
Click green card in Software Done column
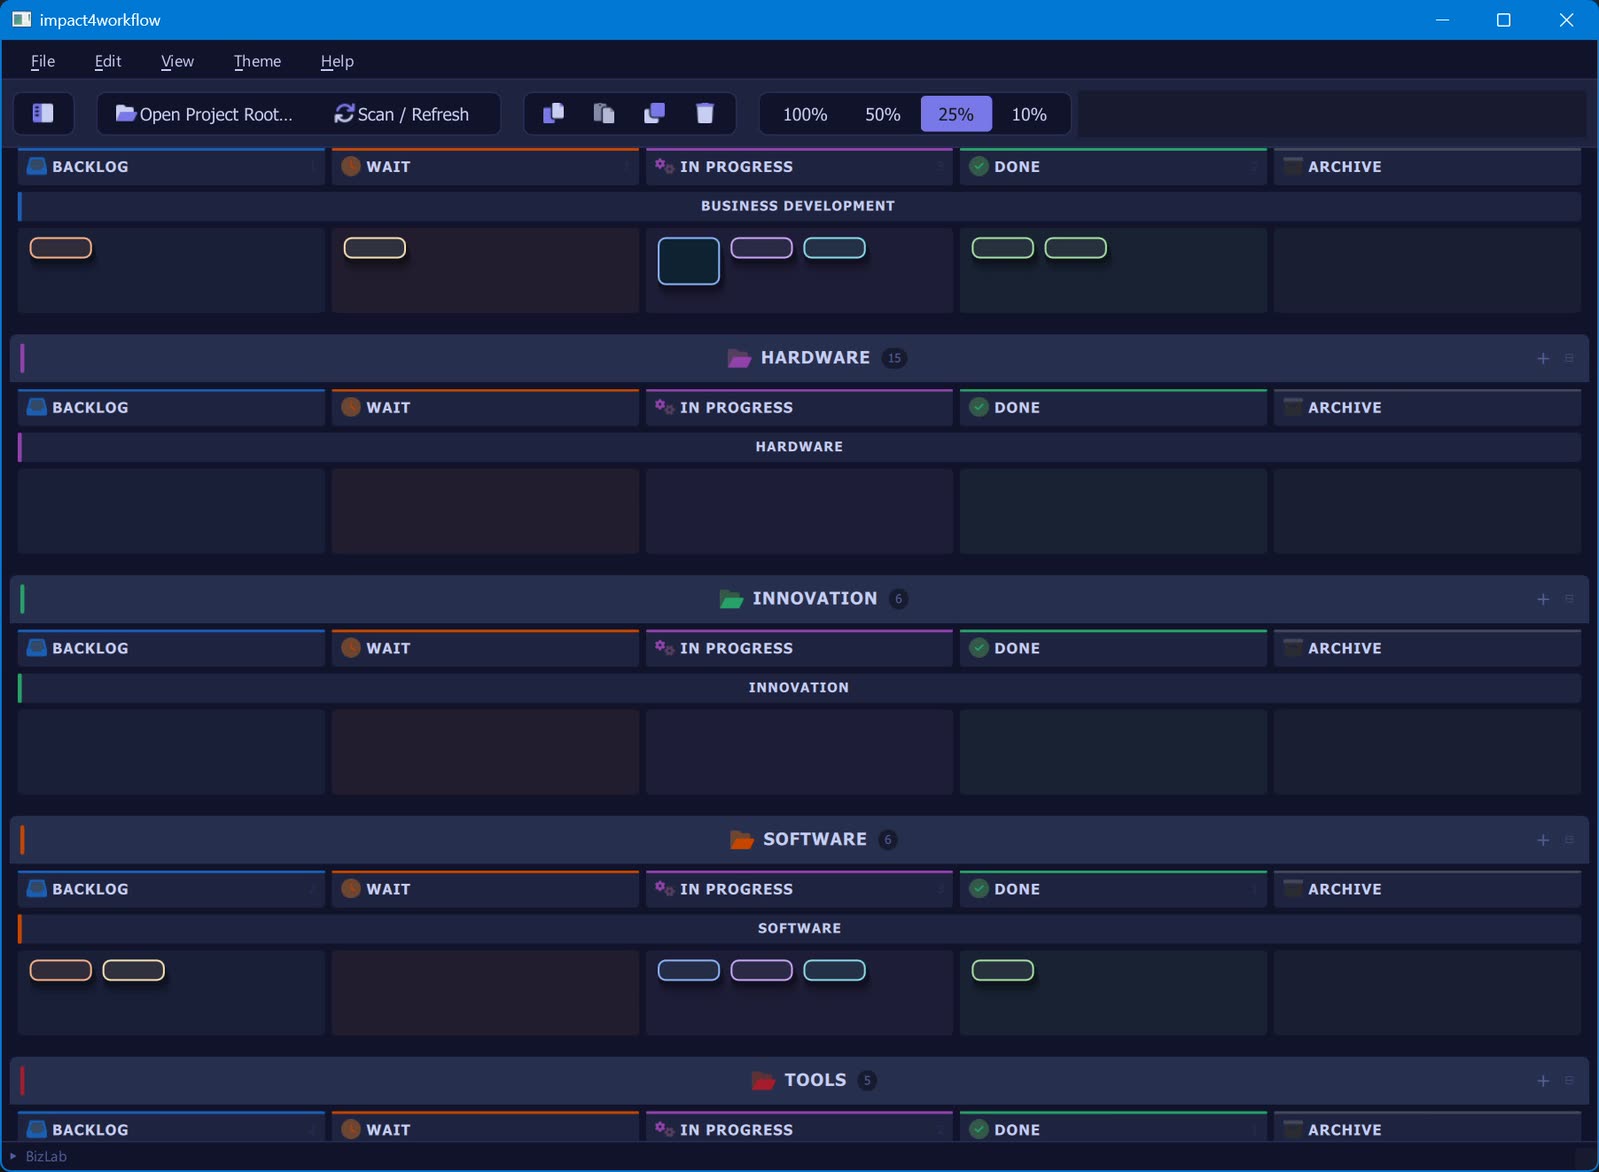pyautogui.click(x=1003, y=970)
